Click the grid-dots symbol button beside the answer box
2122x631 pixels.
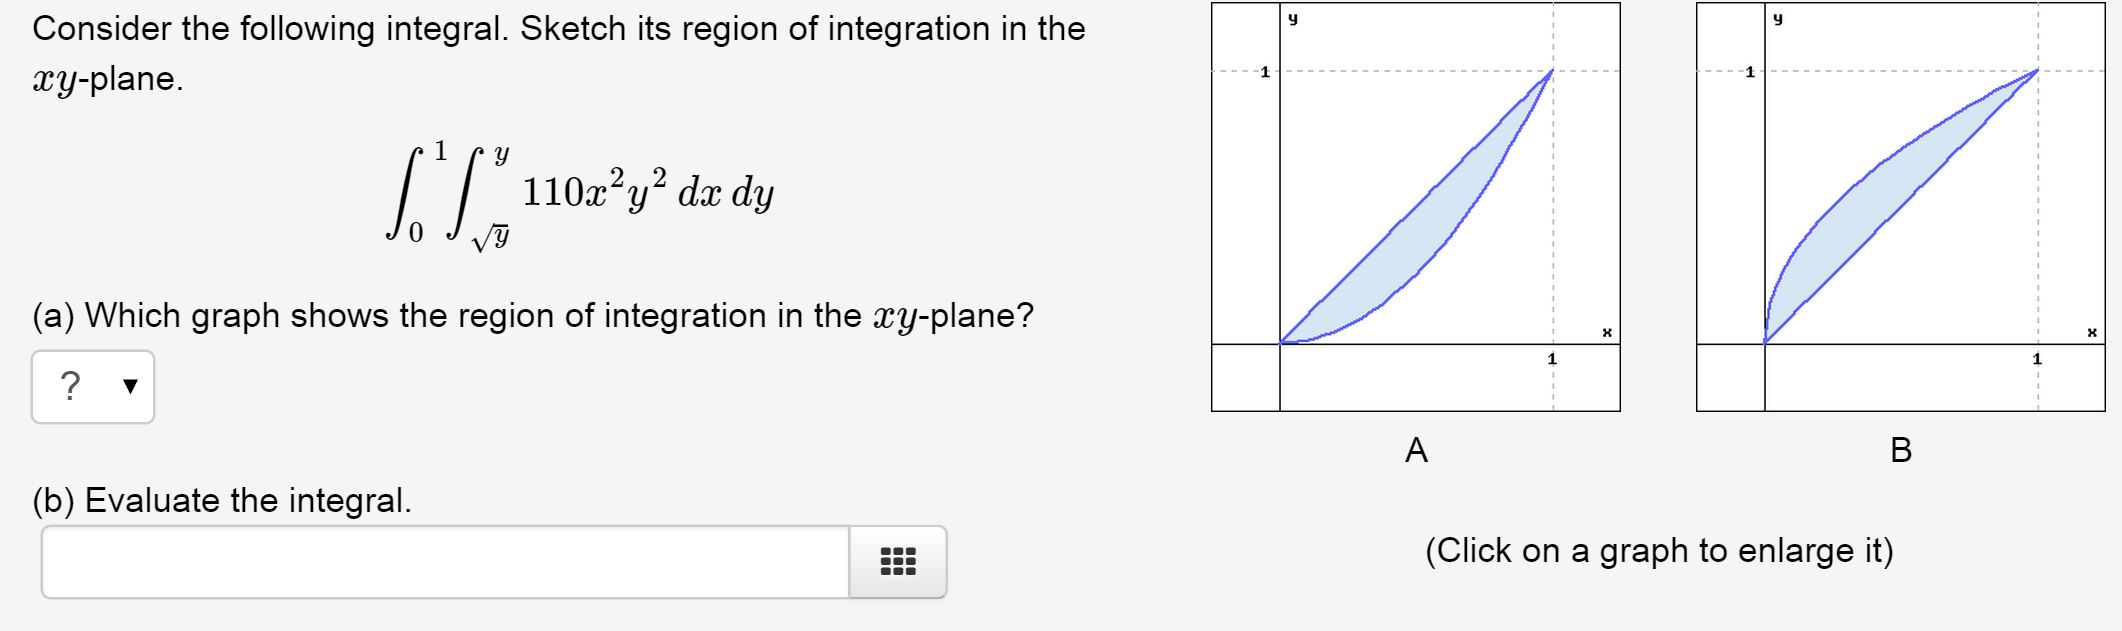897,563
